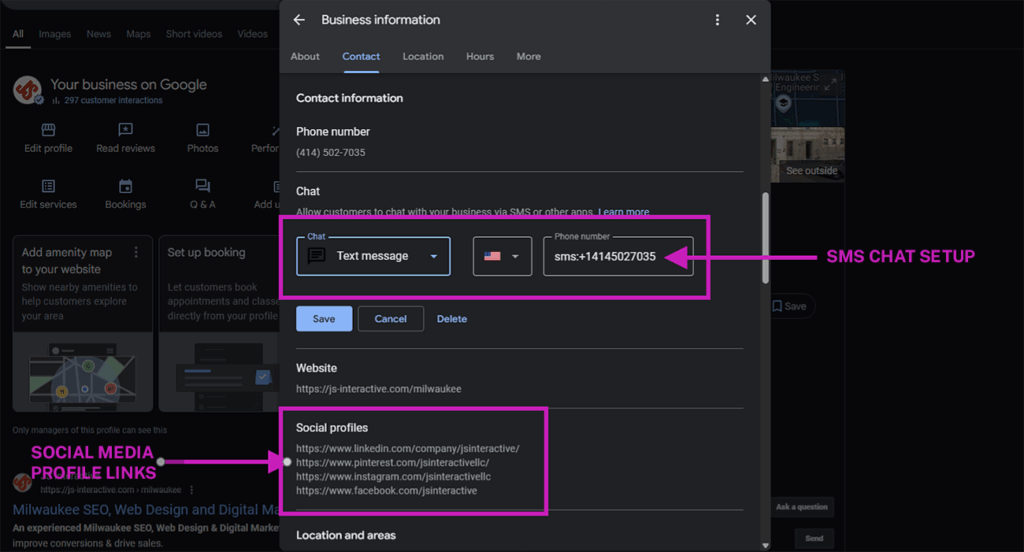Click the sms phone number input field
Image resolution: width=1024 pixels, height=552 pixels.
(x=618, y=256)
